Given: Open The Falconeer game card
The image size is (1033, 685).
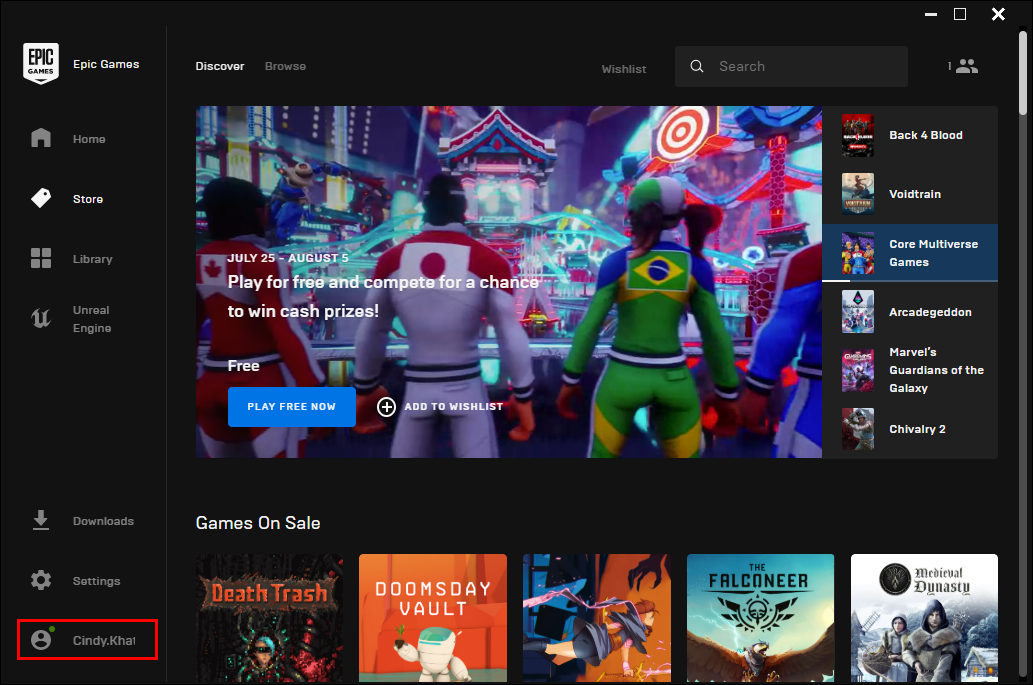Looking at the screenshot, I should tap(760, 618).
